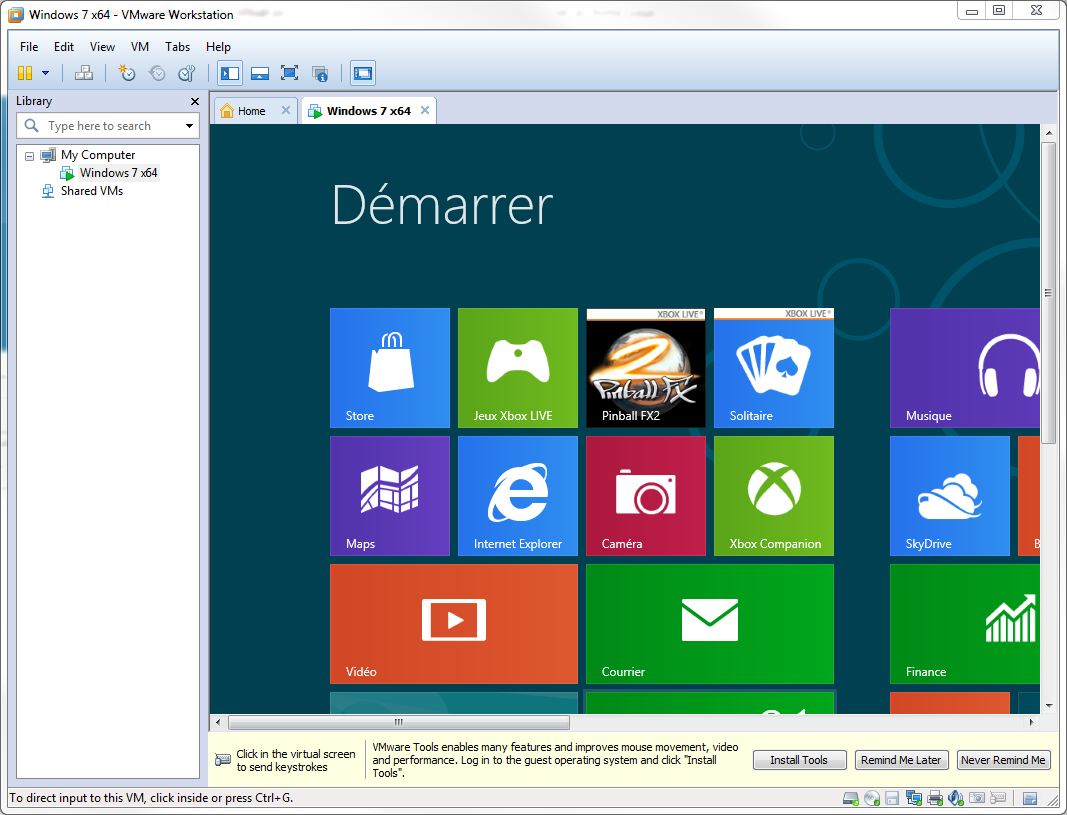Open the Xbox Companion tile
Viewport: 1067px width, 815px height.
point(774,496)
